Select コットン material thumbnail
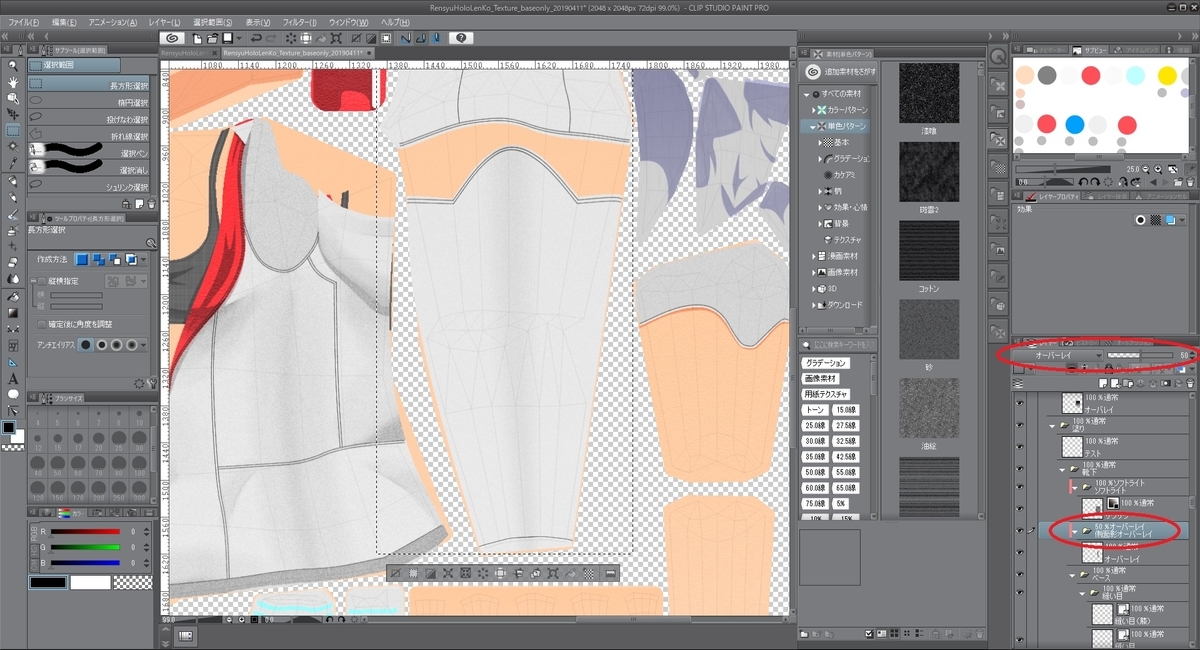 (929, 250)
